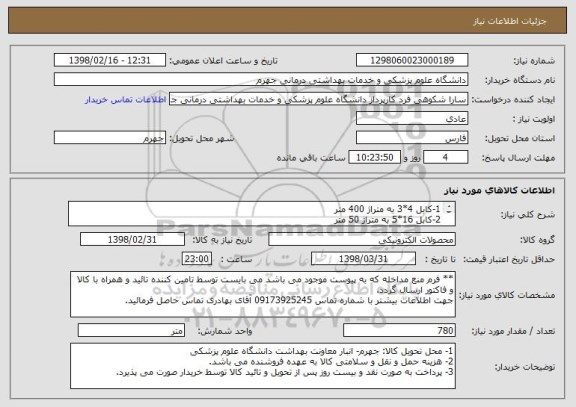Step through the شرح کلی نیاز spinner arrows
Screen dimensions: 576x407
coord(449,209)
